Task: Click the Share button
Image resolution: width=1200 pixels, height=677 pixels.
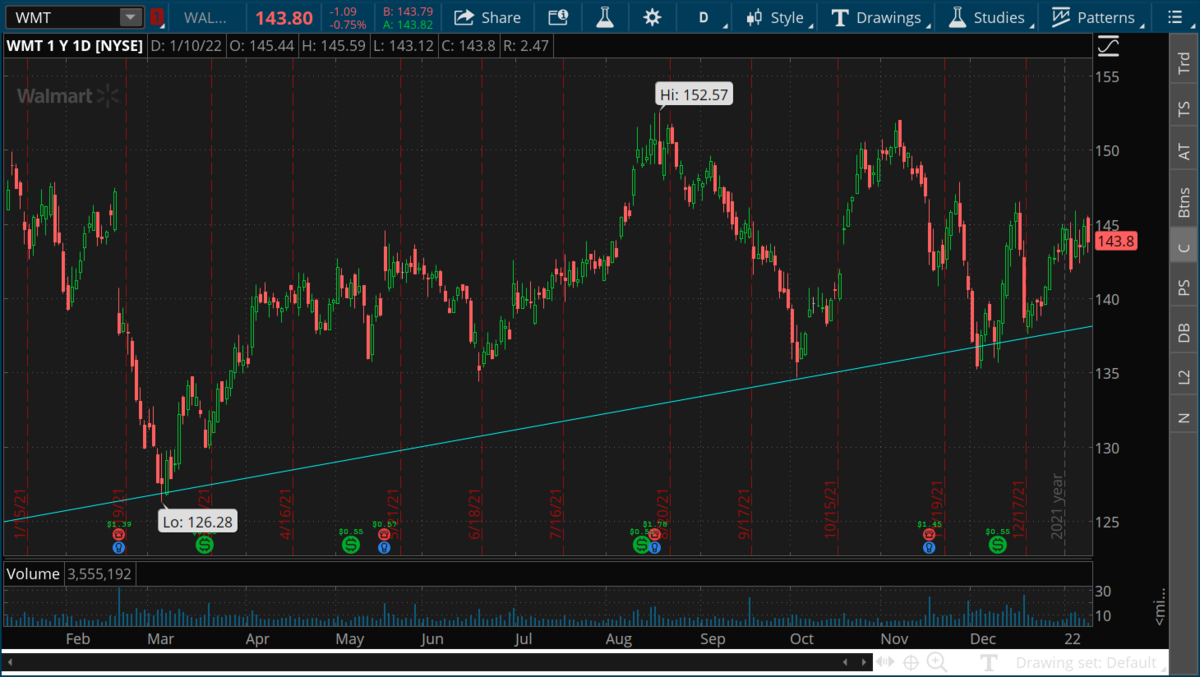Action: coord(487,17)
